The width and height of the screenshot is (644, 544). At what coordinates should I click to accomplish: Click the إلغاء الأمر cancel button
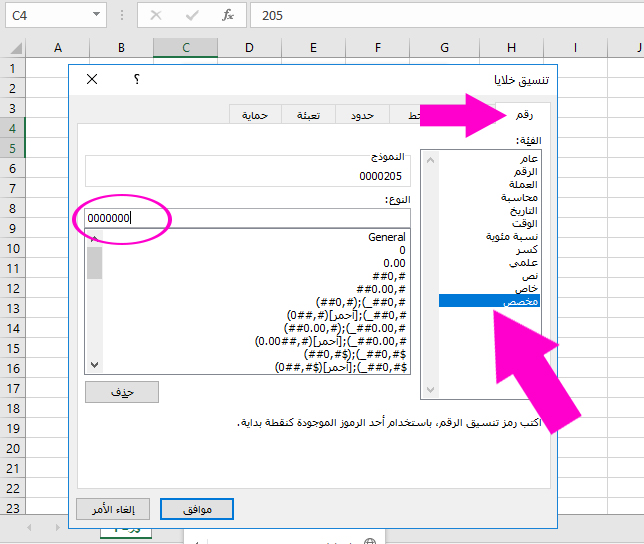(x=113, y=509)
